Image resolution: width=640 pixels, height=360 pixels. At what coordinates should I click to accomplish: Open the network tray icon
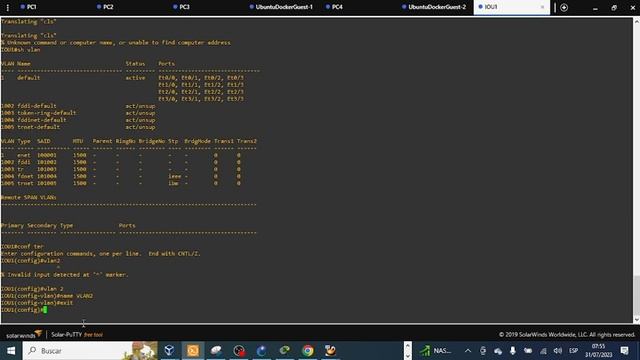[x=543, y=351]
